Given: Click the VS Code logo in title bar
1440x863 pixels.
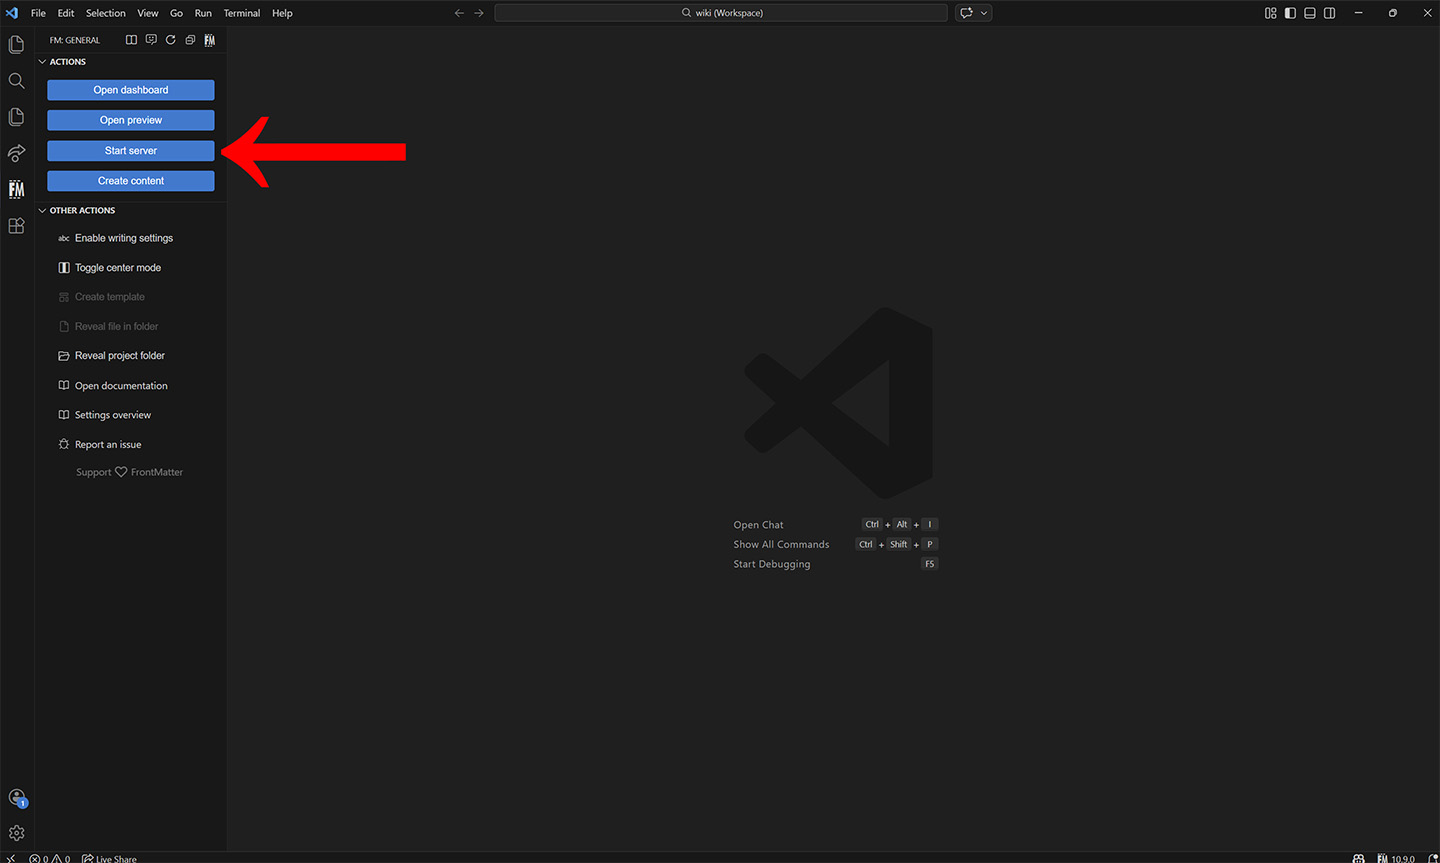Looking at the screenshot, I should [x=12, y=13].
